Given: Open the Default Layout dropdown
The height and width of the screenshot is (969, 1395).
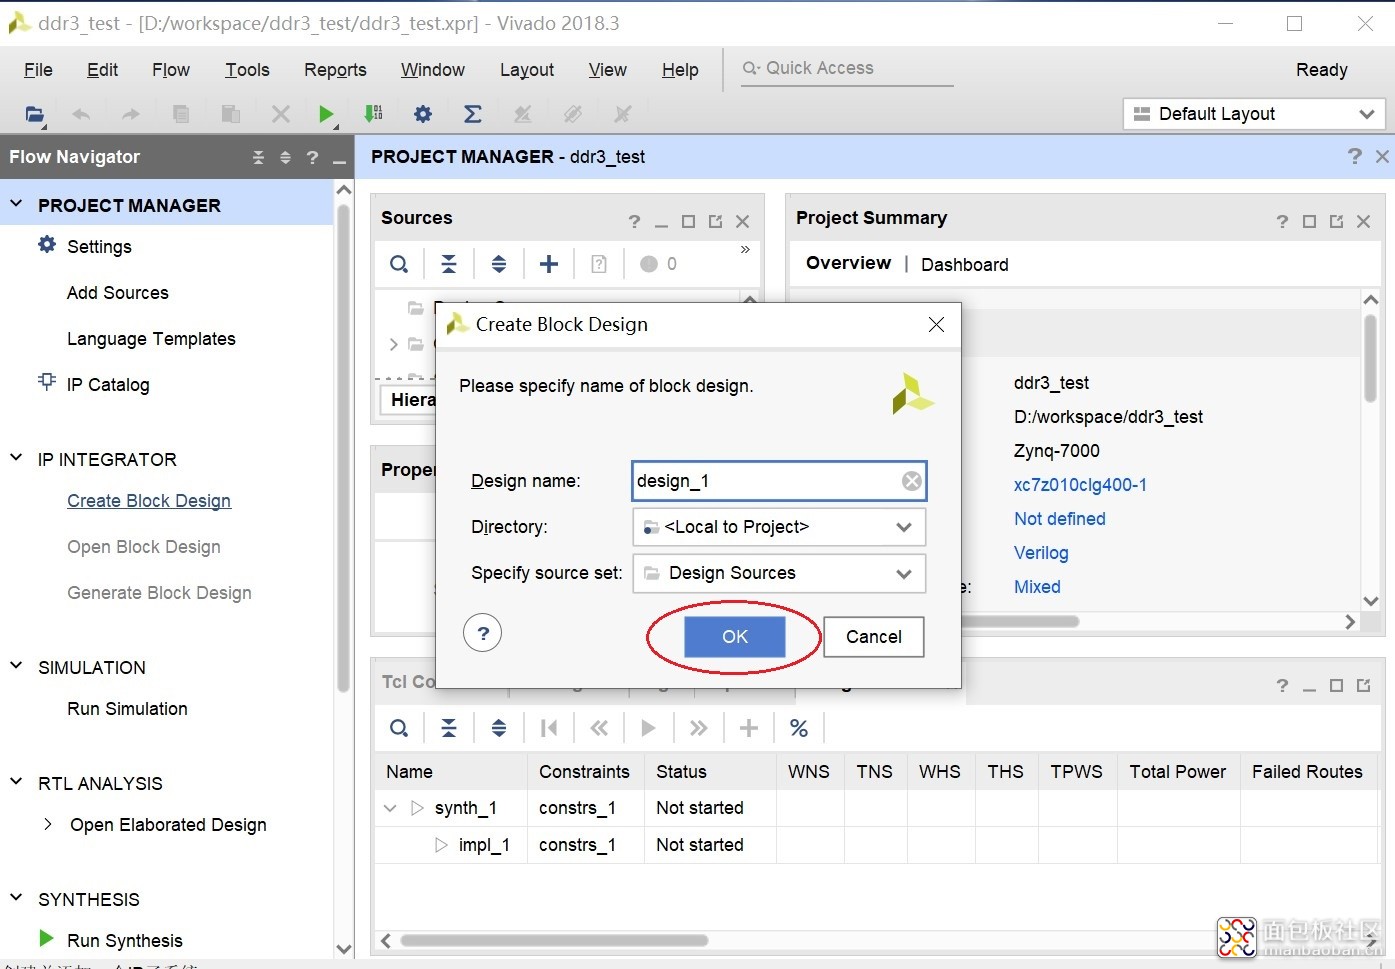Looking at the screenshot, I should [1254, 114].
